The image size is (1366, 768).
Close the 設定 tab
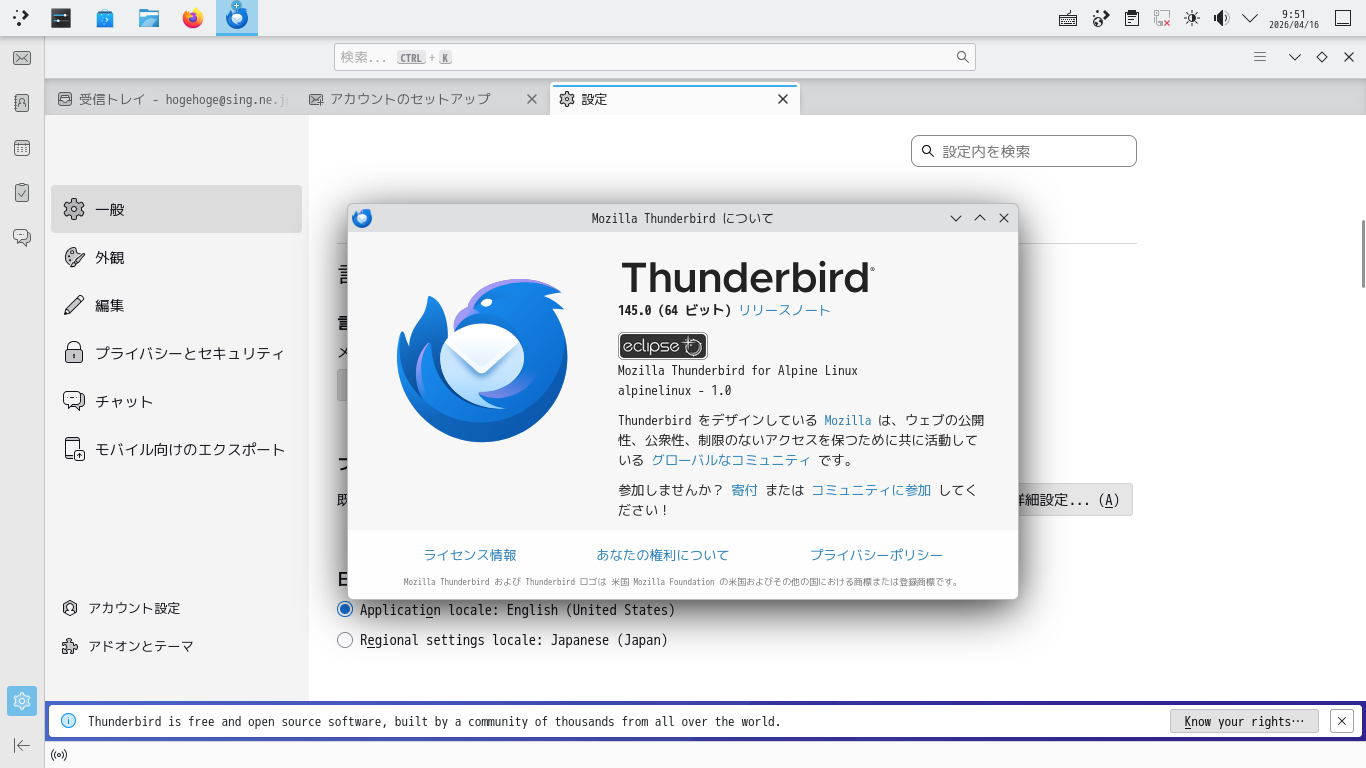click(783, 99)
